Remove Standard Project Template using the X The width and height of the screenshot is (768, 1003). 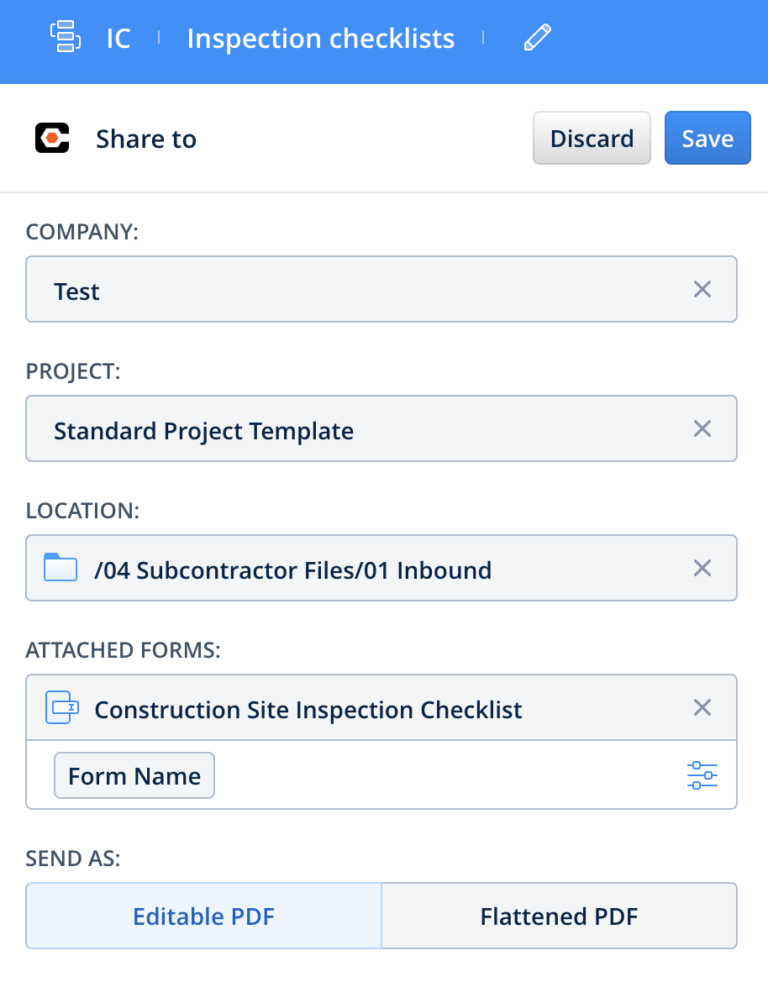702,428
